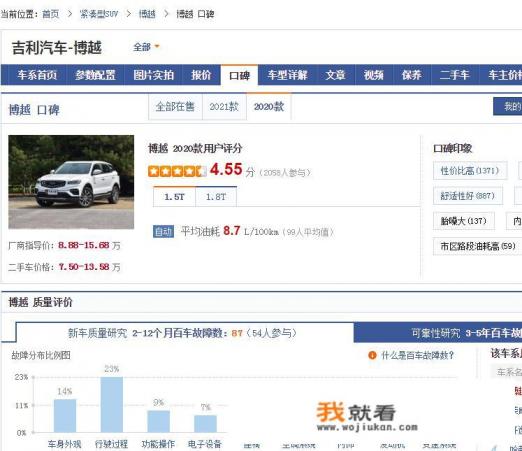Select the 1.5T engine tab
Screen dimensions: 522x451
174,197
